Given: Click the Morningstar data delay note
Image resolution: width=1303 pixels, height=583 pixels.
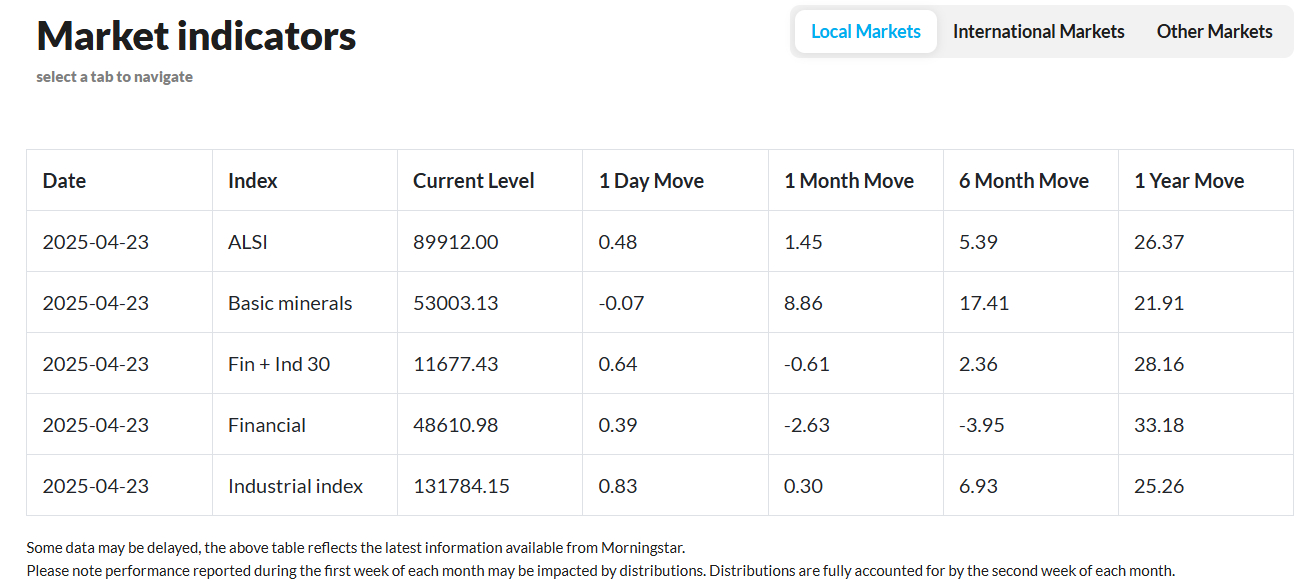Looking at the screenshot, I should tap(356, 548).
